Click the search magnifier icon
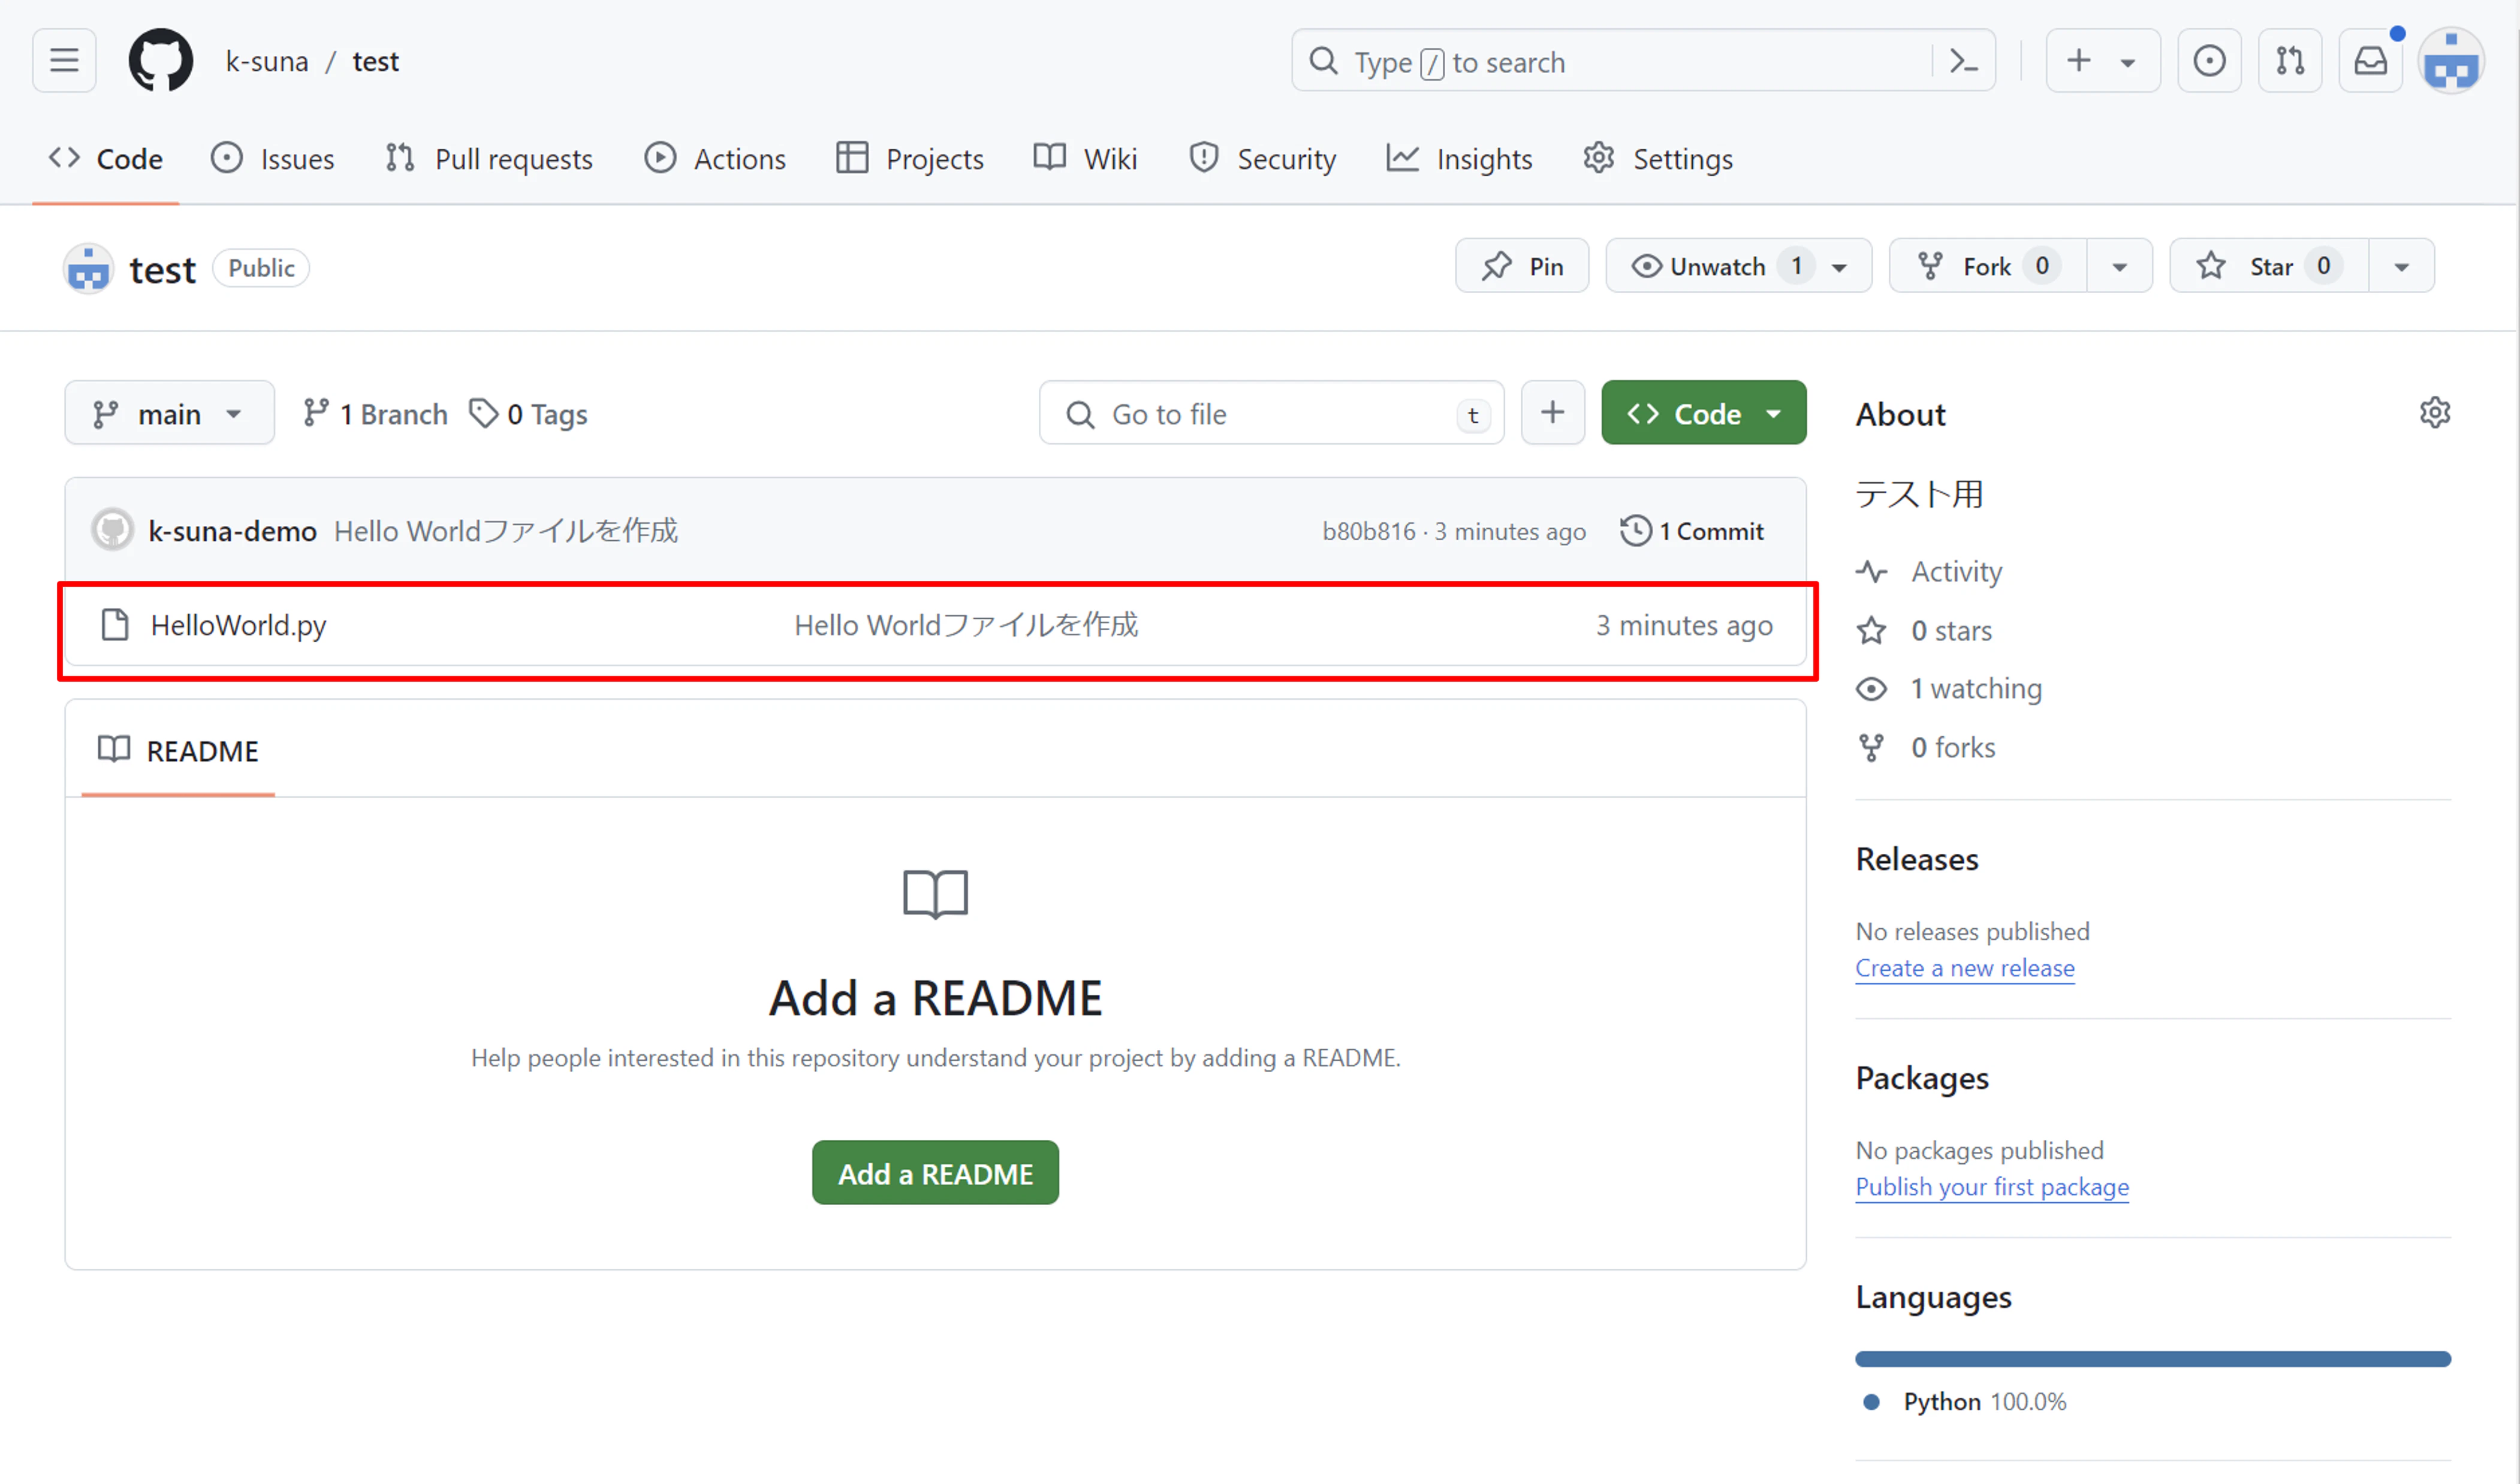Screen dimensions: 2520x1484 (x=1323, y=61)
